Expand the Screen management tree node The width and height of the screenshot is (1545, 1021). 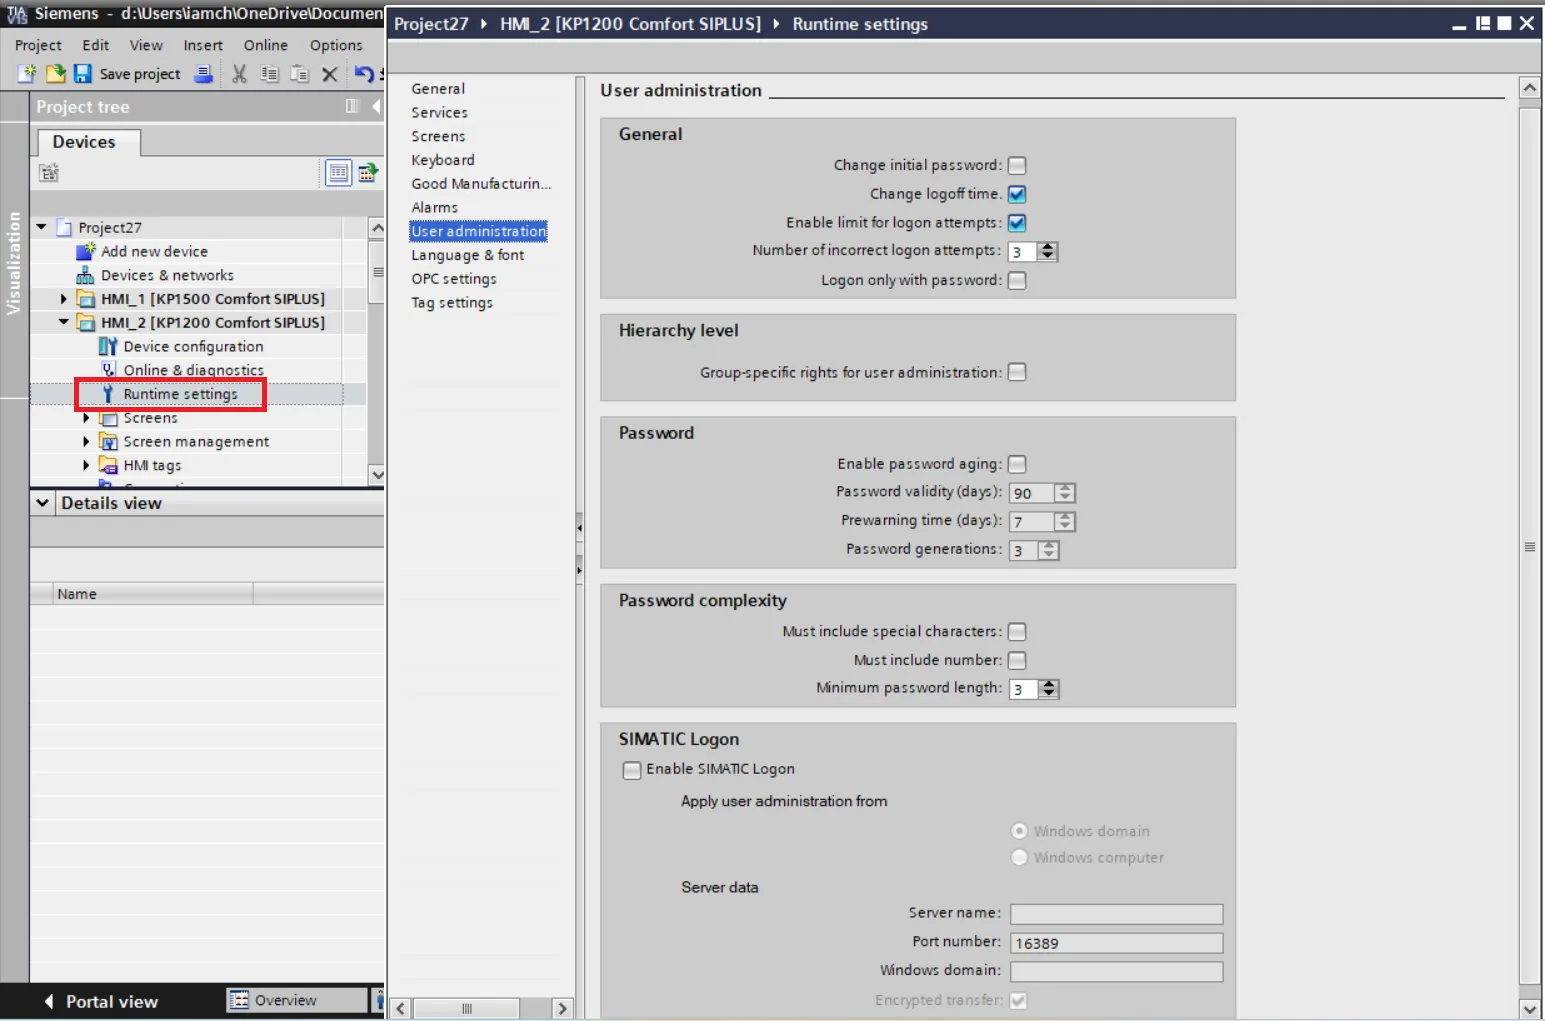[86, 441]
